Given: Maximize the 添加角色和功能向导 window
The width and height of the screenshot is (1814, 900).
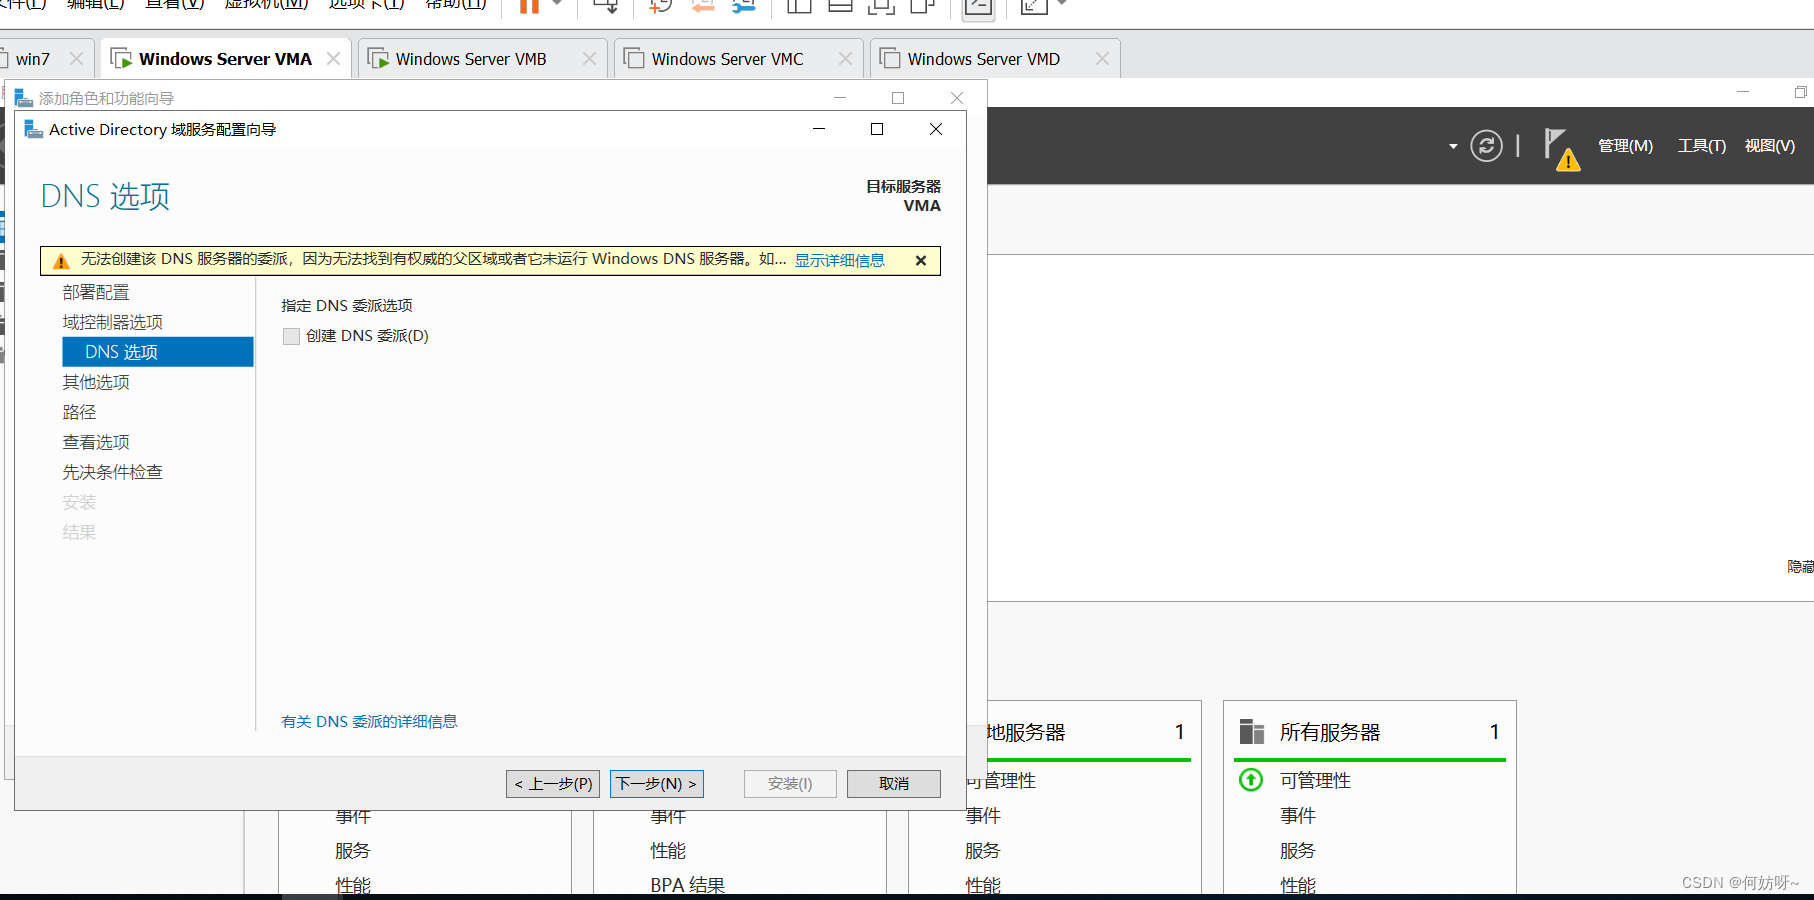Looking at the screenshot, I should tap(898, 98).
